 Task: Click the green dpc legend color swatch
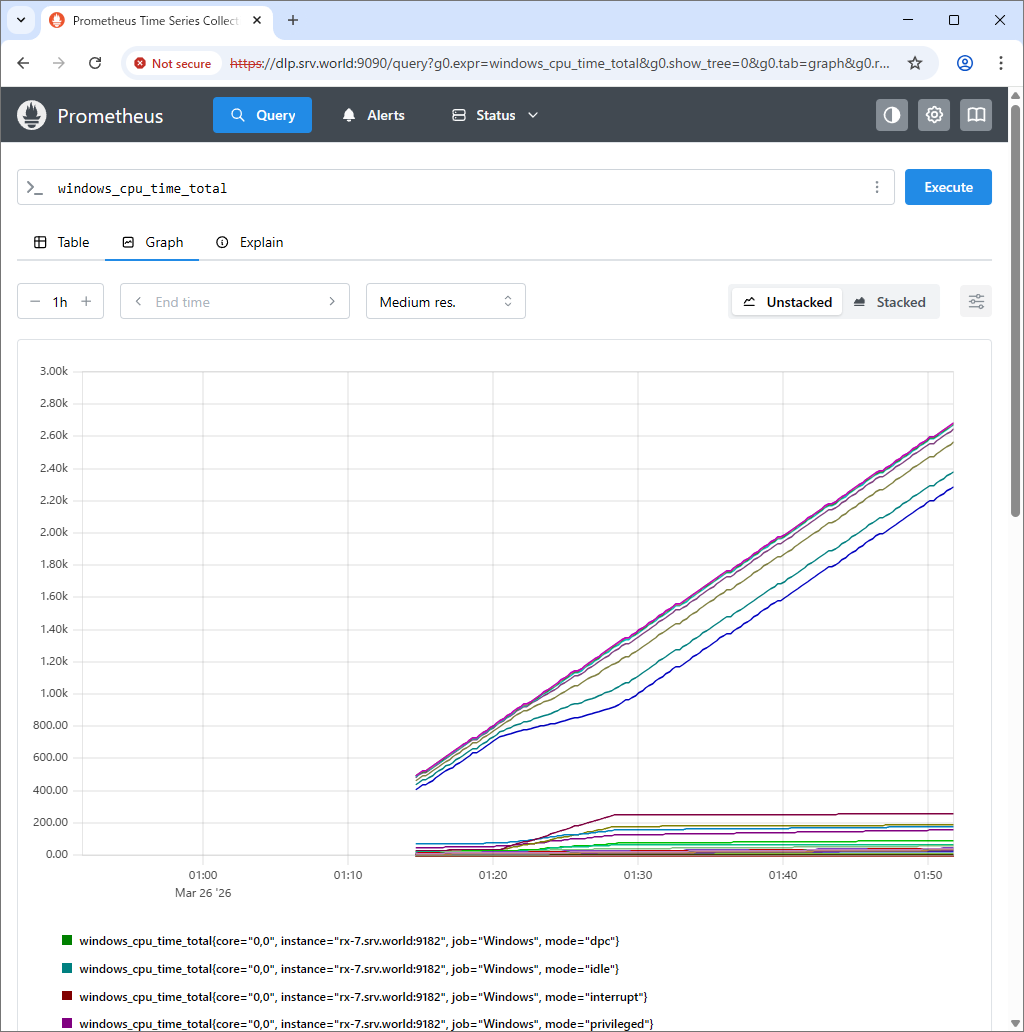coord(67,941)
